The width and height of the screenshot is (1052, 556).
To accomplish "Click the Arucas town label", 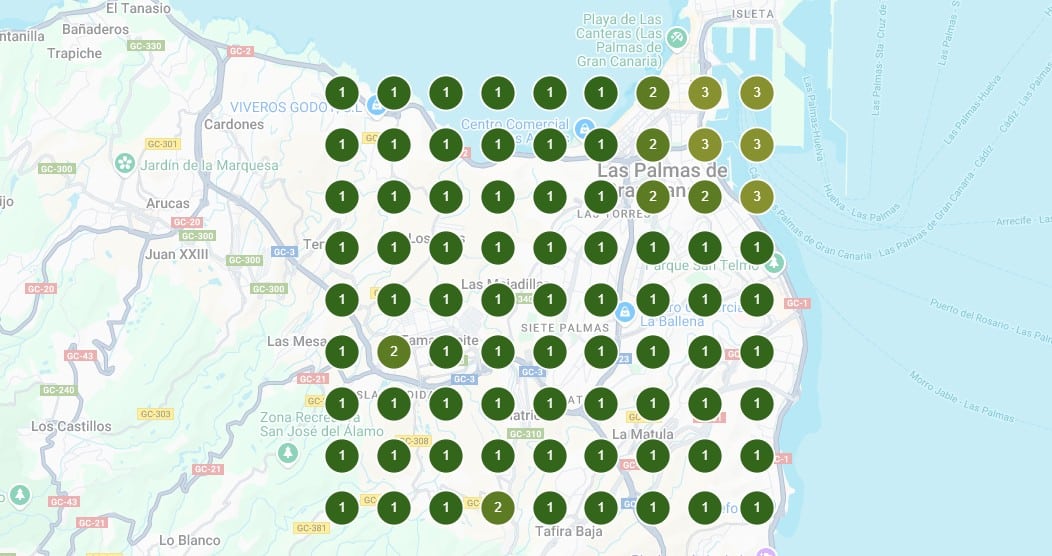I will point(168,203).
